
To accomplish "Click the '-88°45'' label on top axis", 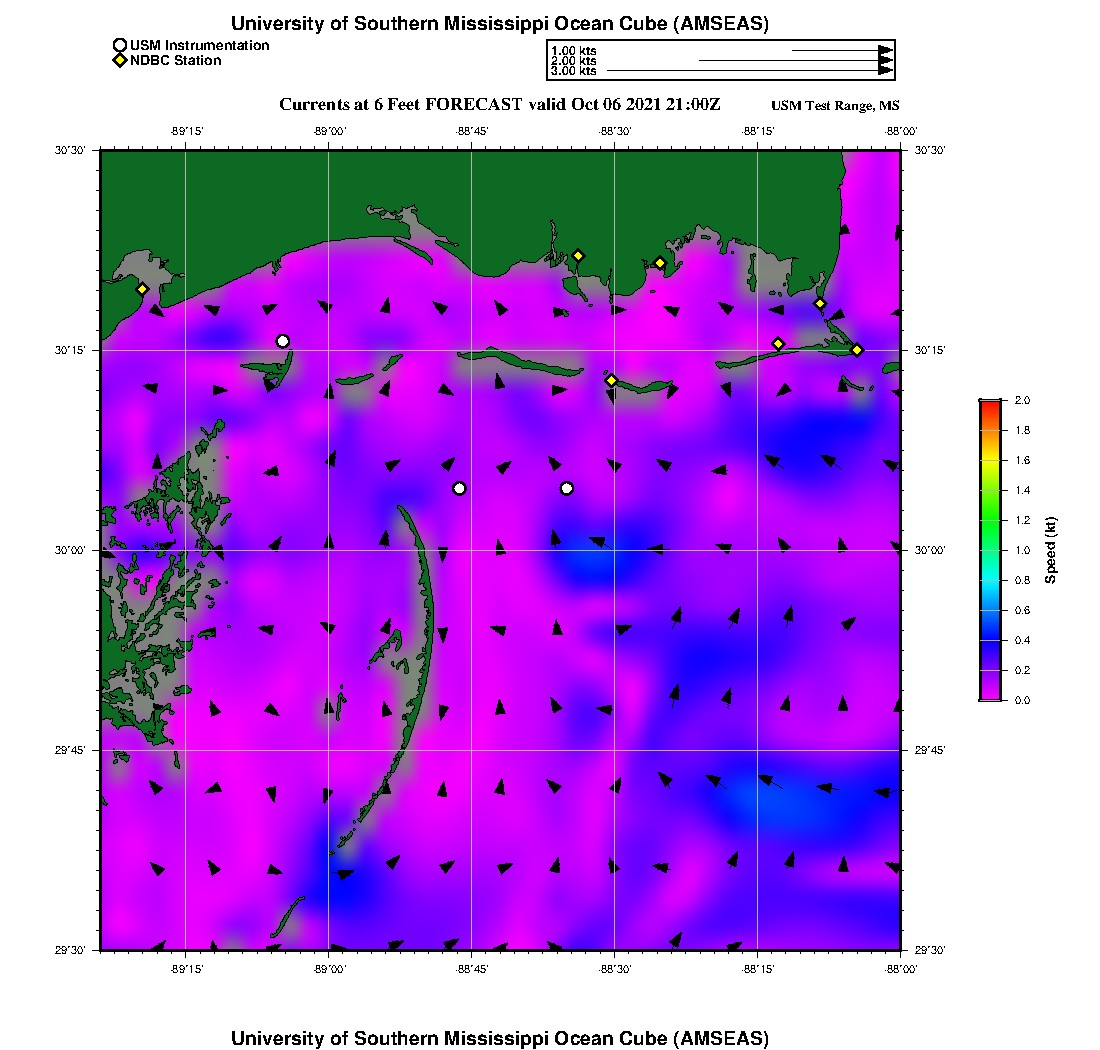I will tap(472, 131).
